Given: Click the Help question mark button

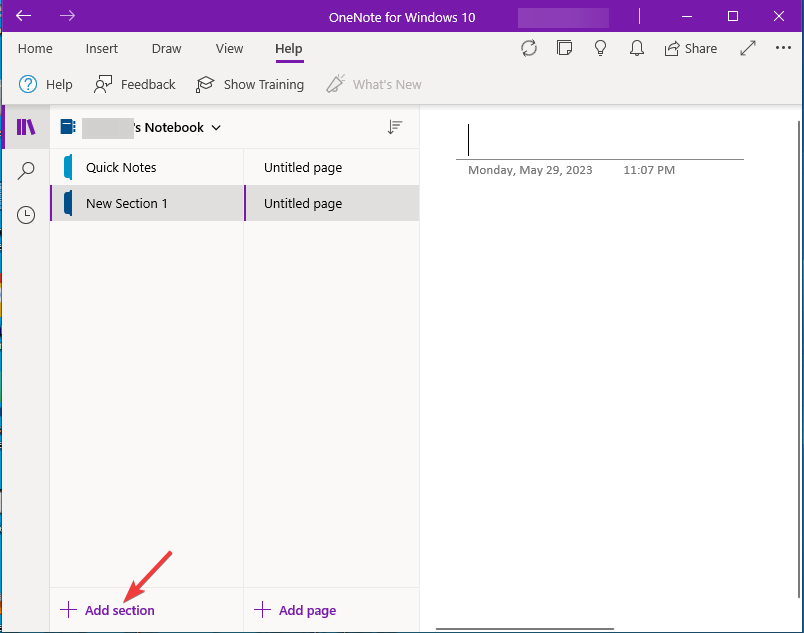Looking at the screenshot, I should click(46, 84).
